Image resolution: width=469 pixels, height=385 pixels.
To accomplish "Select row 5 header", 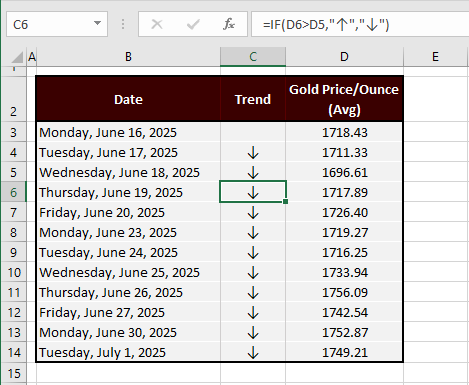I will (13, 172).
